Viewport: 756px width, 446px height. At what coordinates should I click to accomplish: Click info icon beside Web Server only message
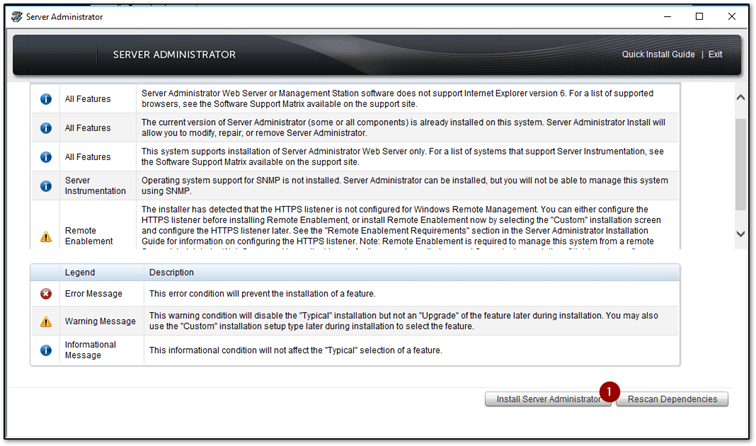coord(46,157)
